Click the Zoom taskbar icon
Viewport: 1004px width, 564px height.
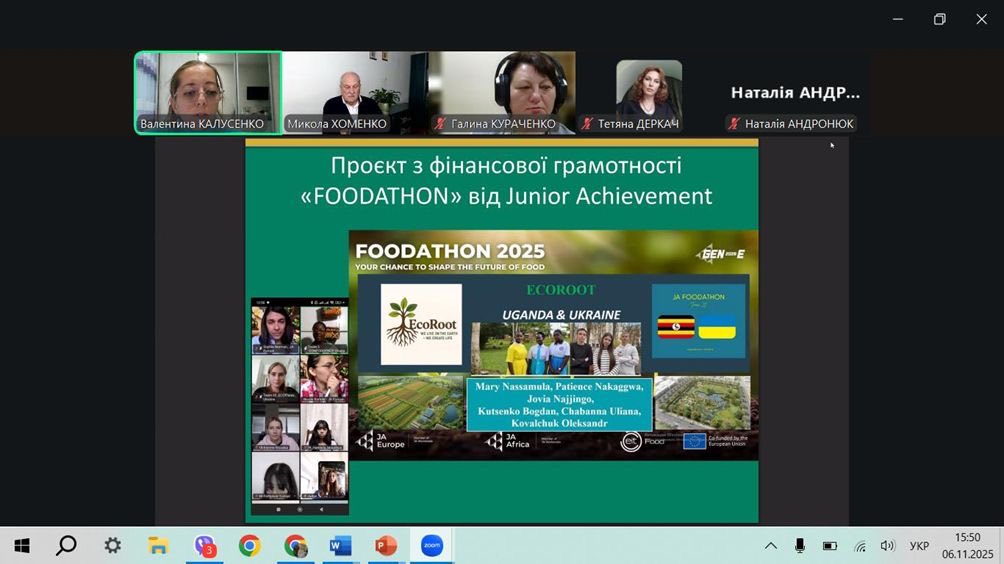pos(432,546)
